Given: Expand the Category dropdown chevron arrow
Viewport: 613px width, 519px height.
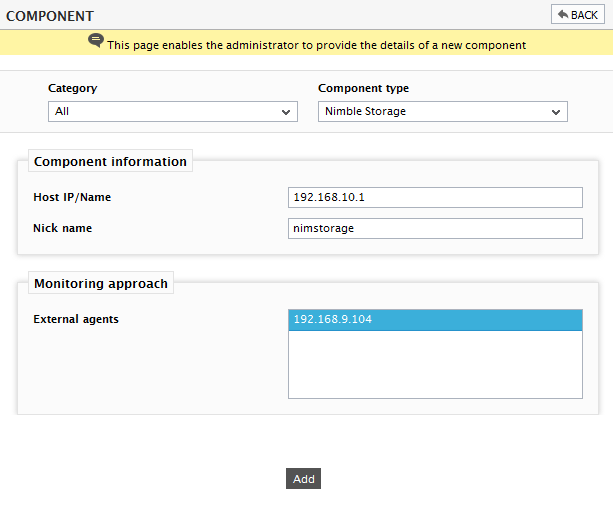Looking at the screenshot, I should point(286,112).
